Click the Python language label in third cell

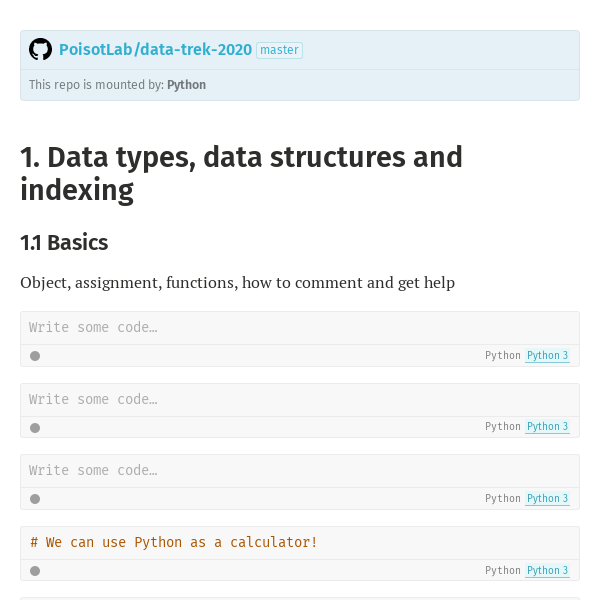(503, 499)
